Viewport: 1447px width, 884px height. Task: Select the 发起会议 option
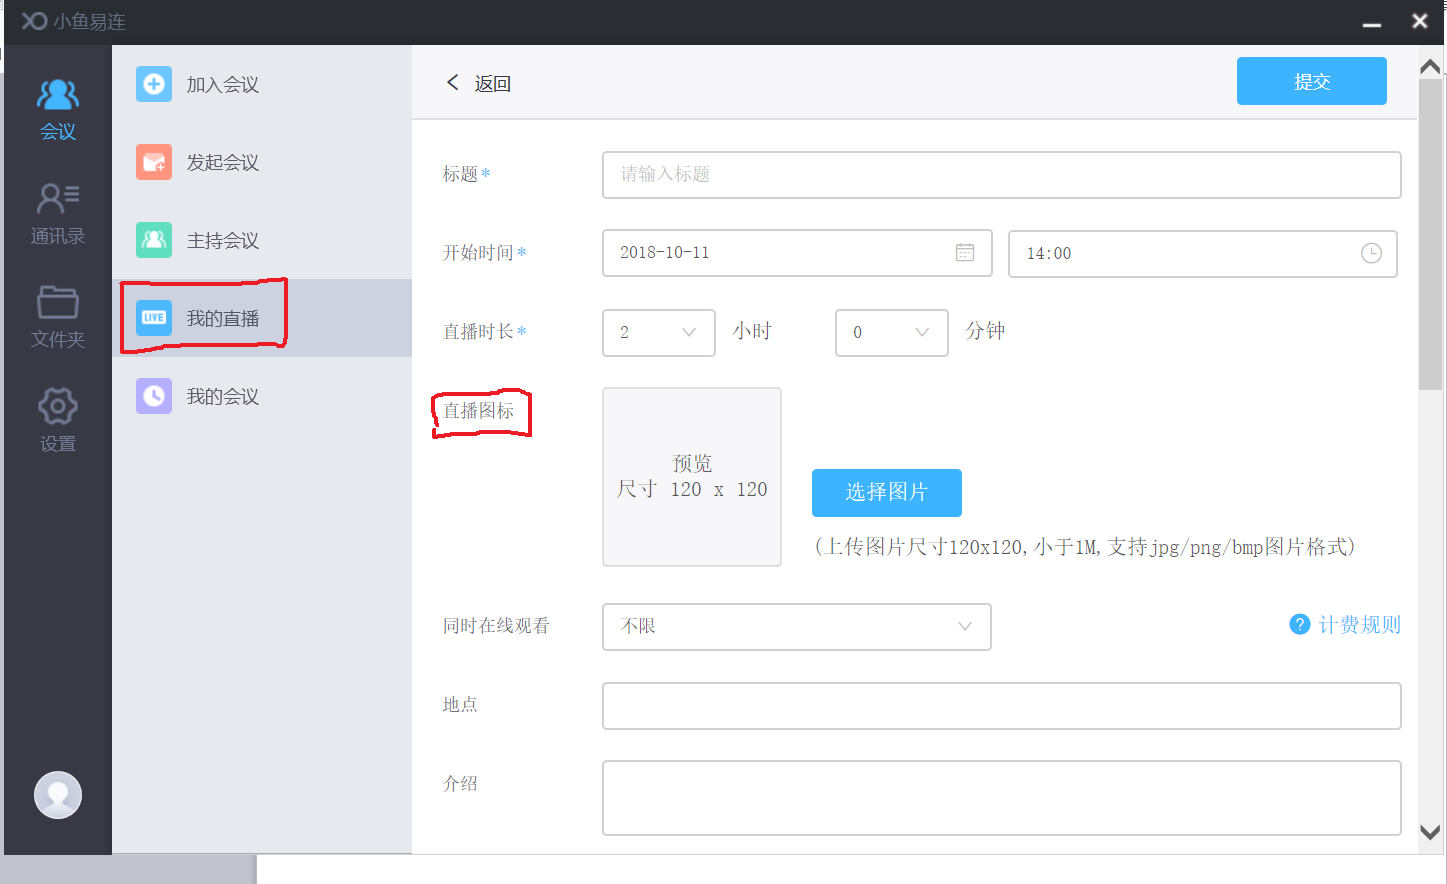pos(224,162)
